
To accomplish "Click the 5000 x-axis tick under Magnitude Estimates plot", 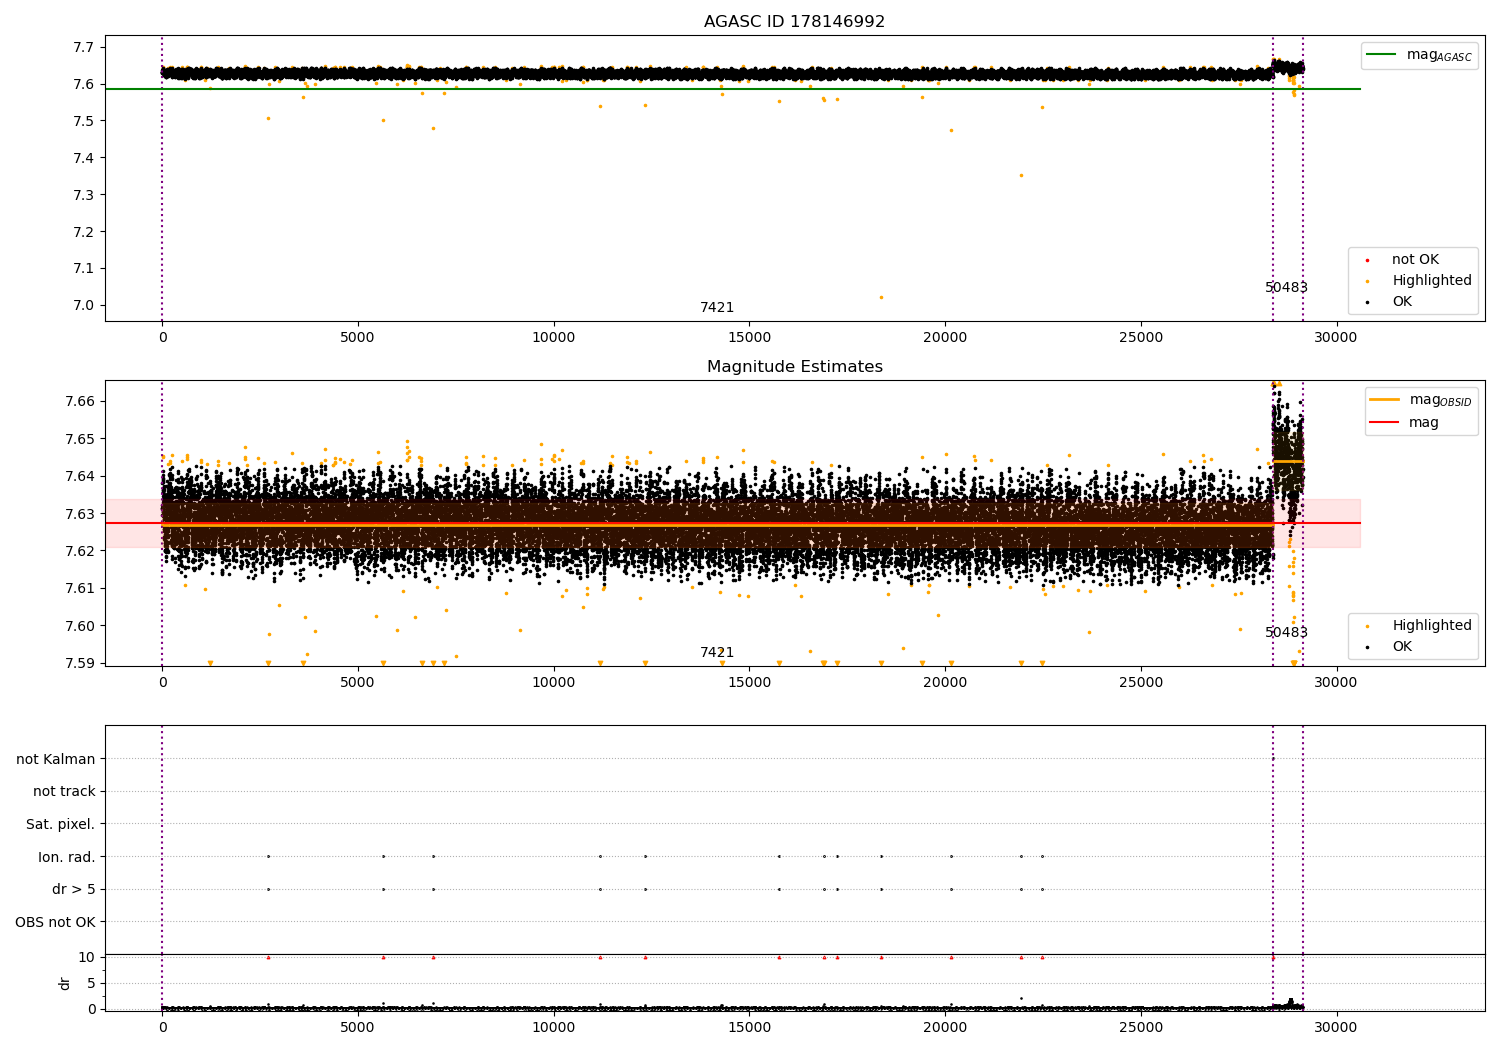I will coord(357,683).
